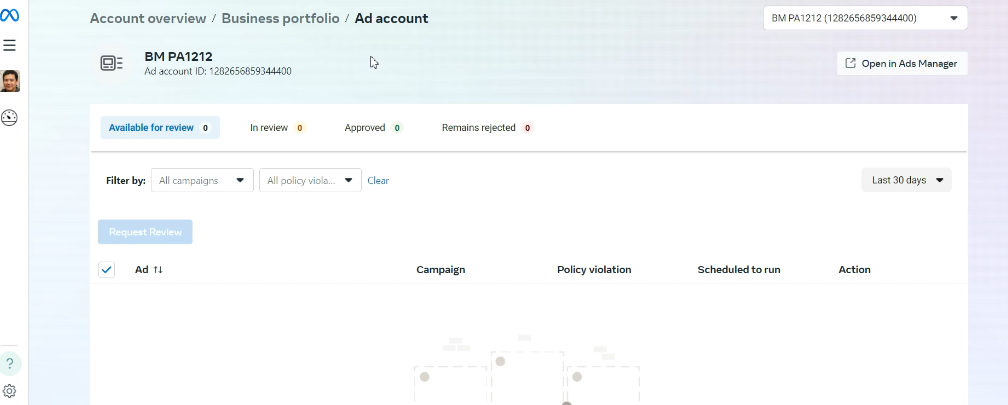Click the user profile picture
The height and width of the screenshot is (405, 1008).
(x=10, y=81)
